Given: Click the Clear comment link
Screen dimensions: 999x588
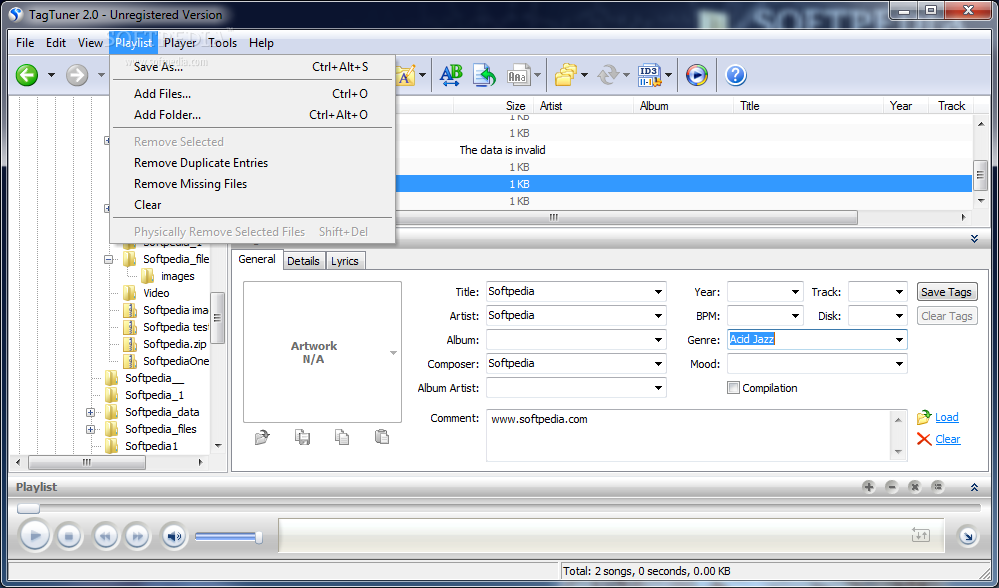Looking at the screenshot, I should [x=947, y=439].
